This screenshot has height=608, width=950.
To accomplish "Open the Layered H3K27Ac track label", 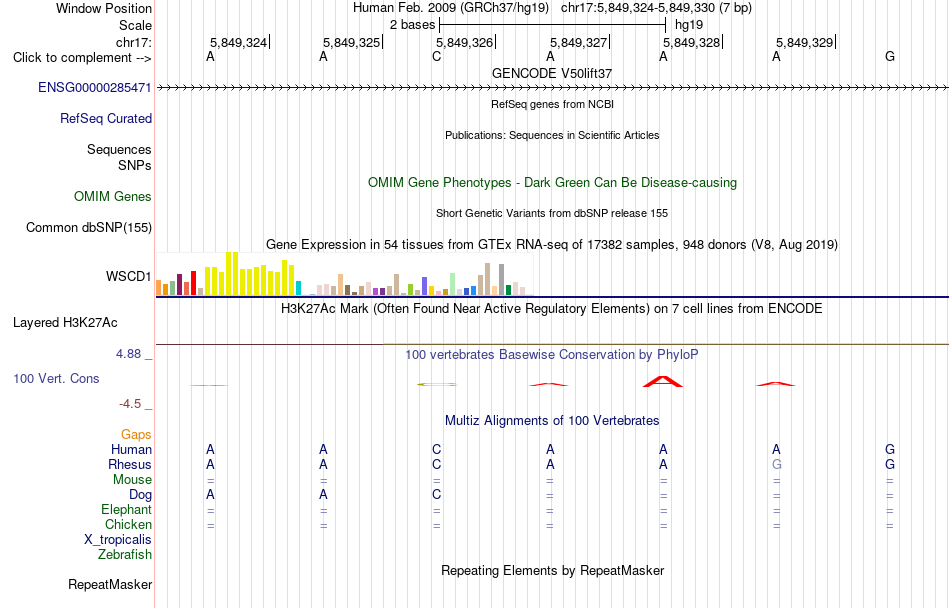I will pyautogui.click(x=65, y=323).
